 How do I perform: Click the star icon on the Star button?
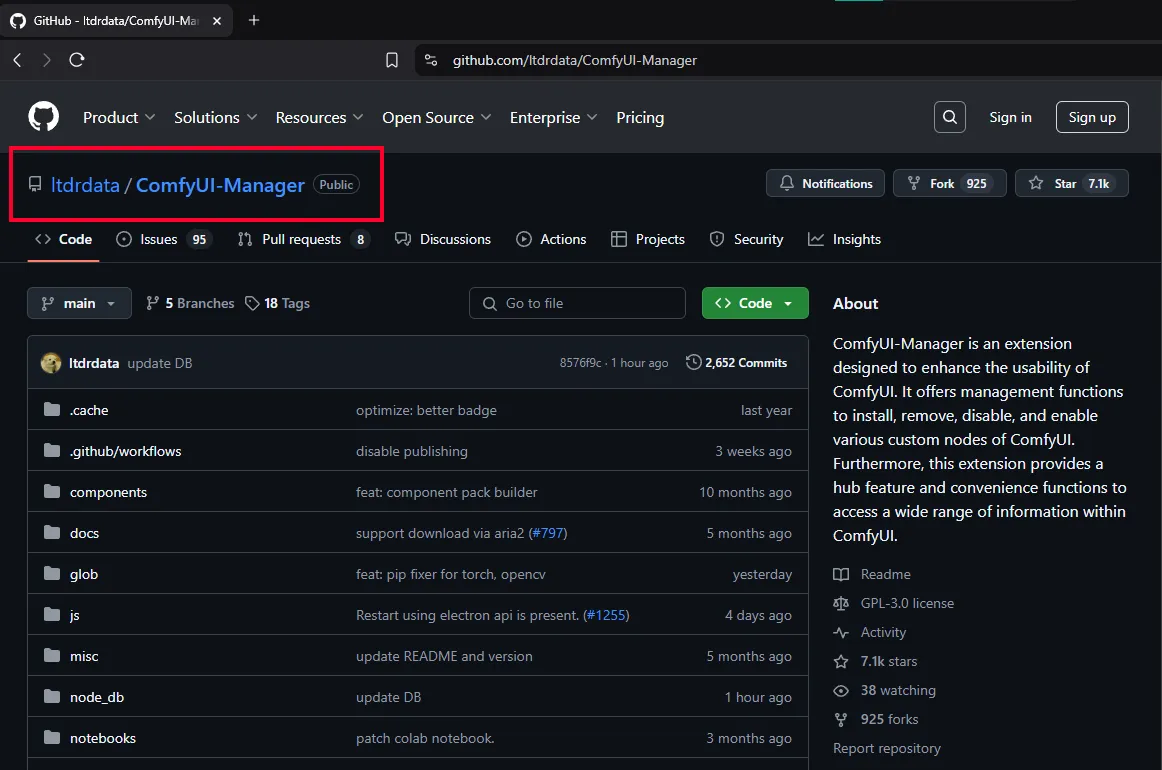pos(1036,183)
